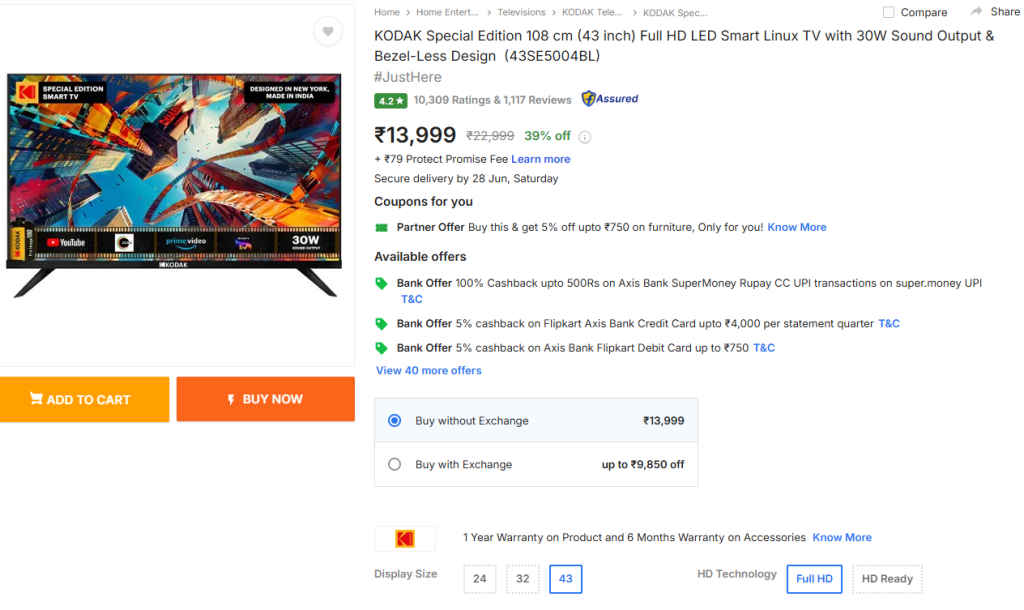1024x610 pixels.
Task: Expand View 40 more offers
Action: coord(428,370)
